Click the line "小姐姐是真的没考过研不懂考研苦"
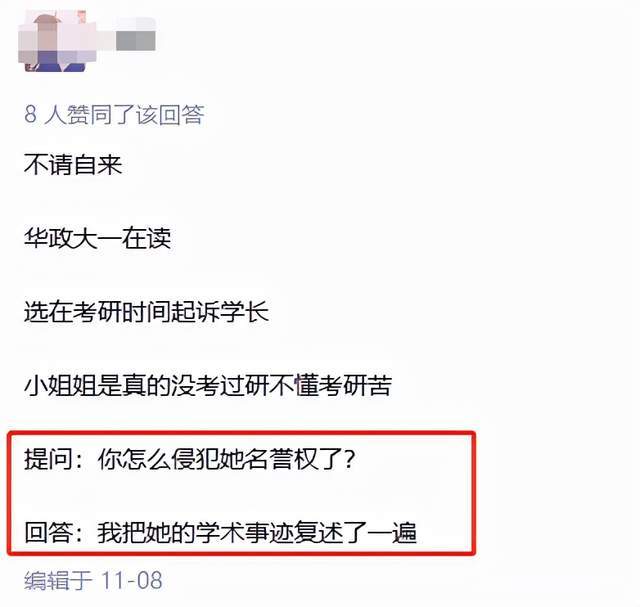The height and width of the screenshot is (607, 640). (x=208, y=385)
